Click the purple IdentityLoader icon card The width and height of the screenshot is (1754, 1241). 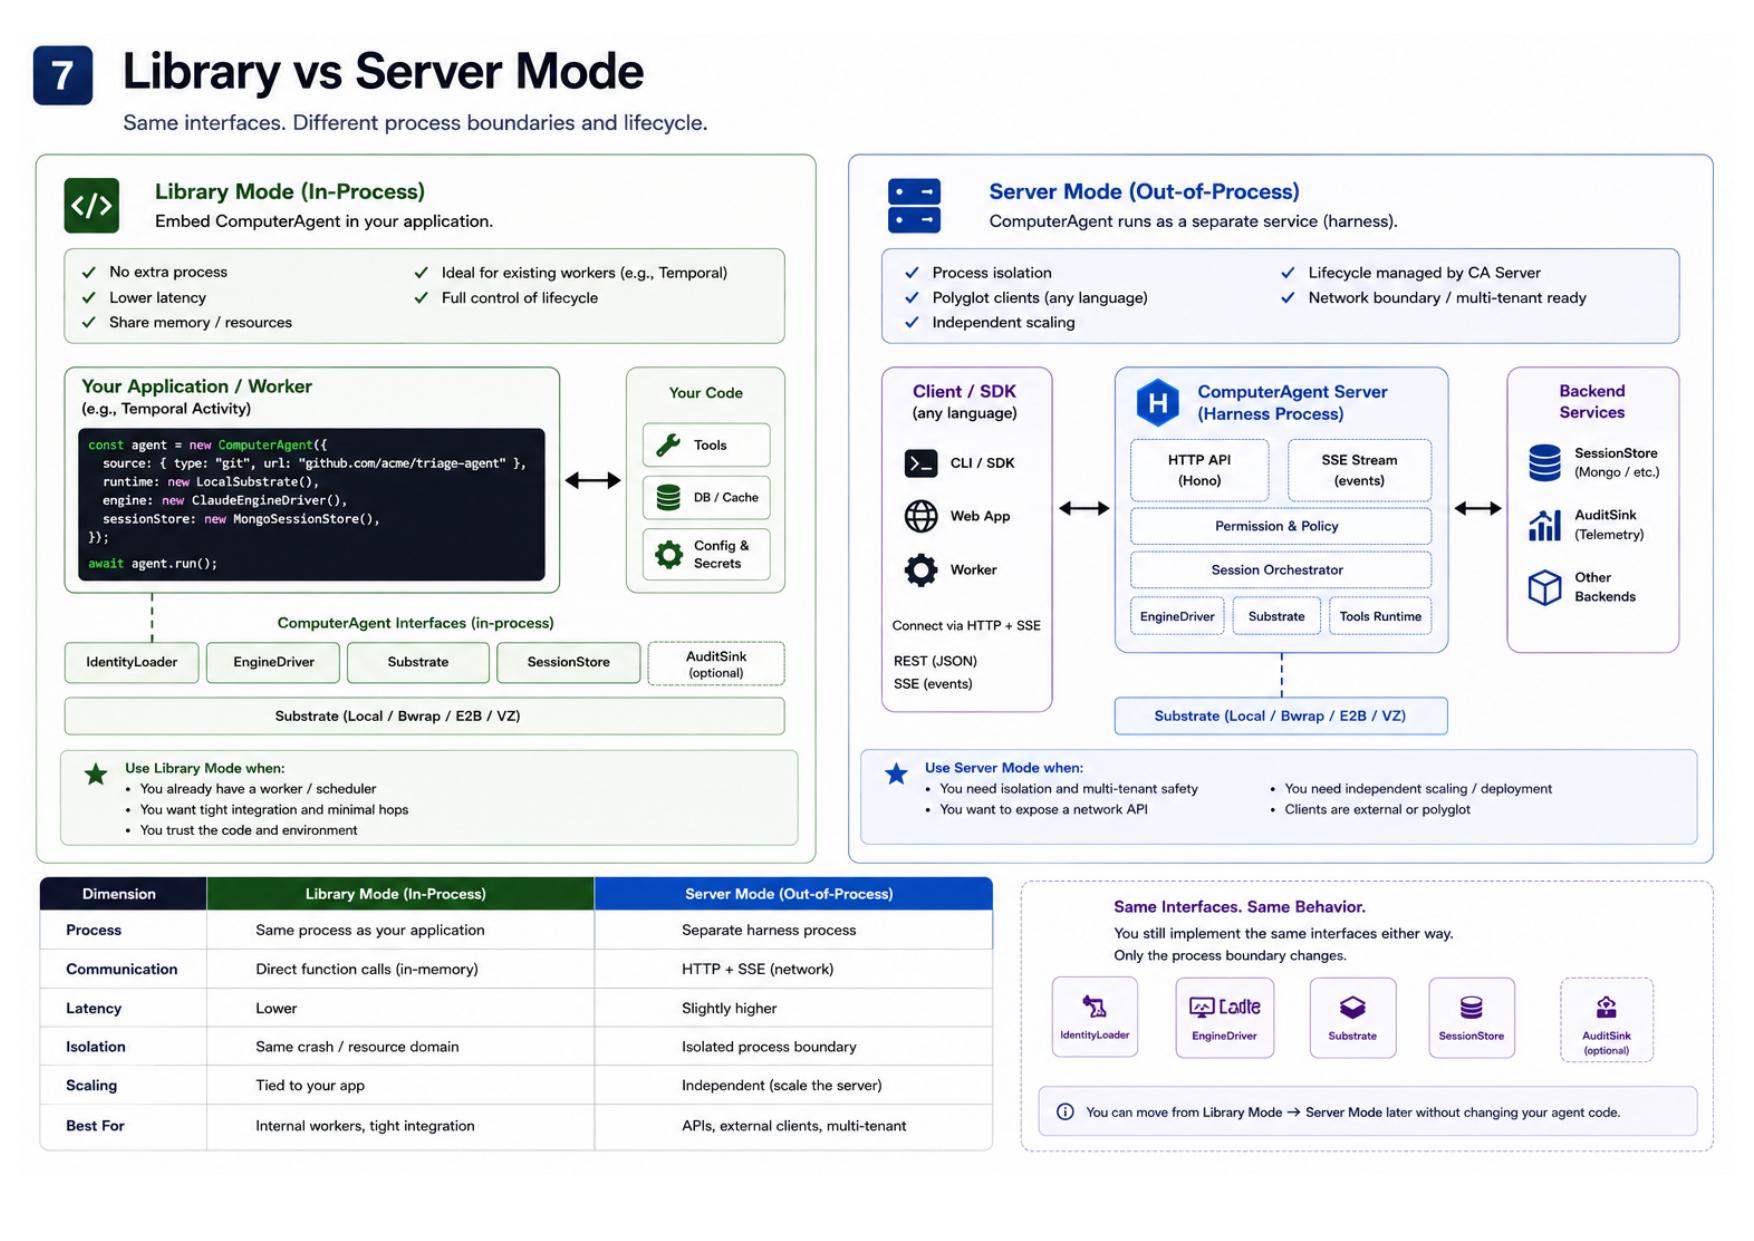coord(1094,1017)
